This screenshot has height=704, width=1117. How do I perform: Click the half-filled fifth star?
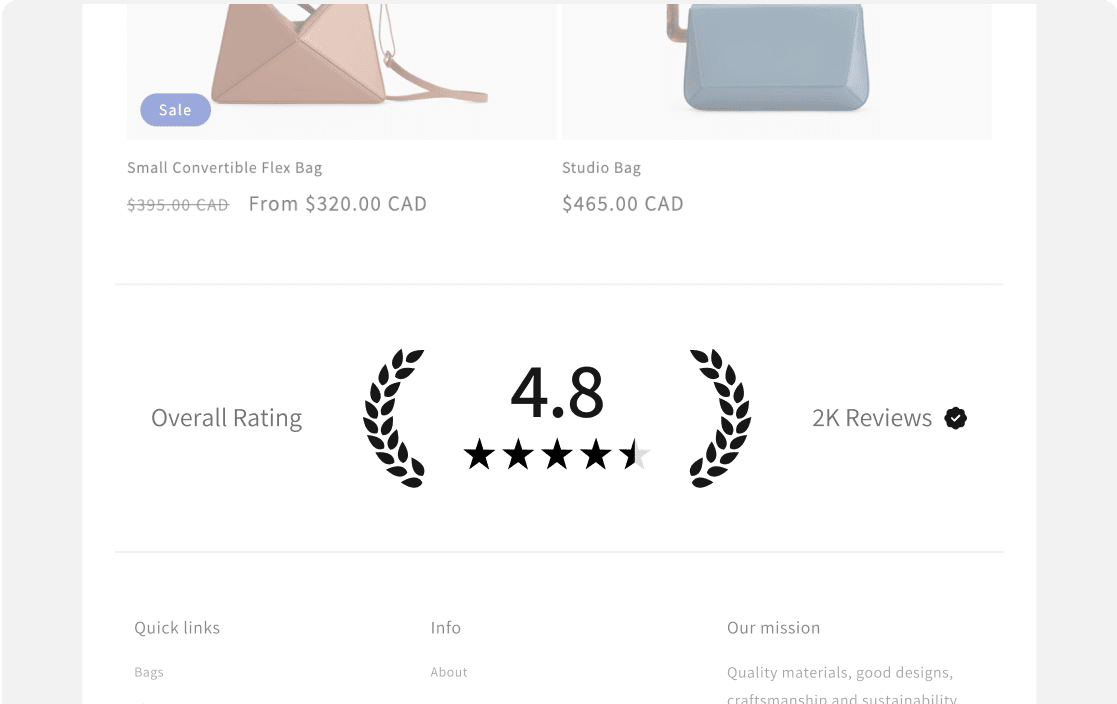tap(634, 455)
